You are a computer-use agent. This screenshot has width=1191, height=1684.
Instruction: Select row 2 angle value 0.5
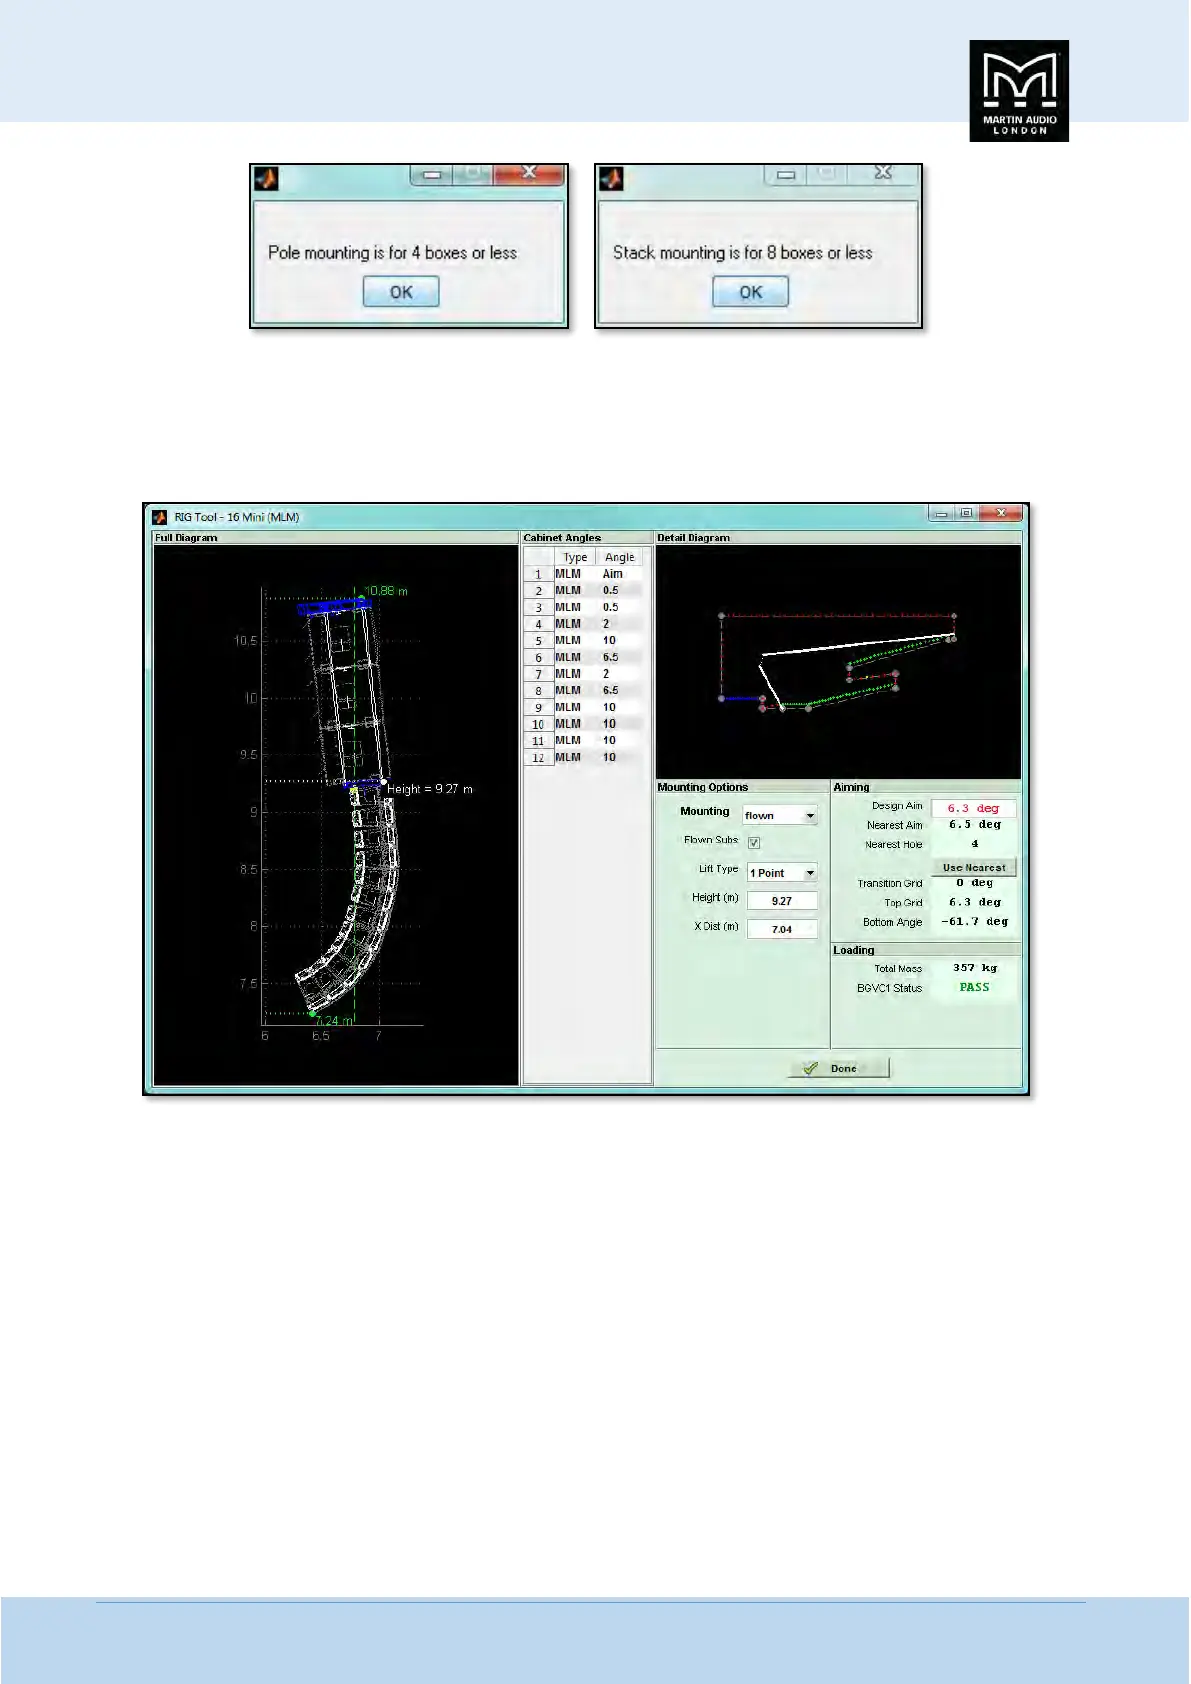tap(620, 590)
